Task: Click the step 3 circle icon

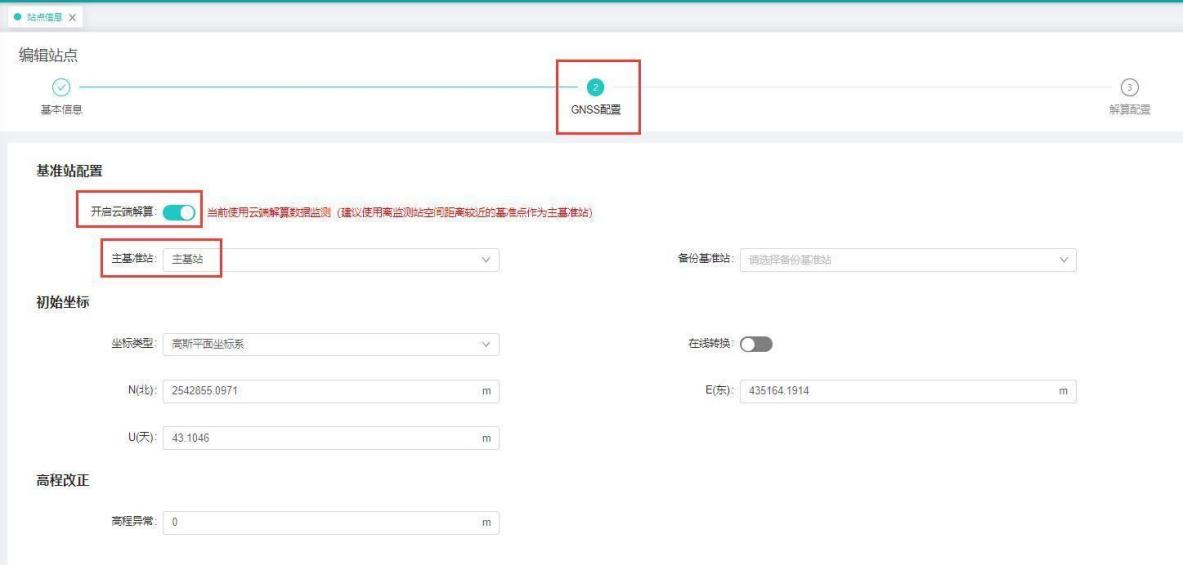Action: point(1130,88)
